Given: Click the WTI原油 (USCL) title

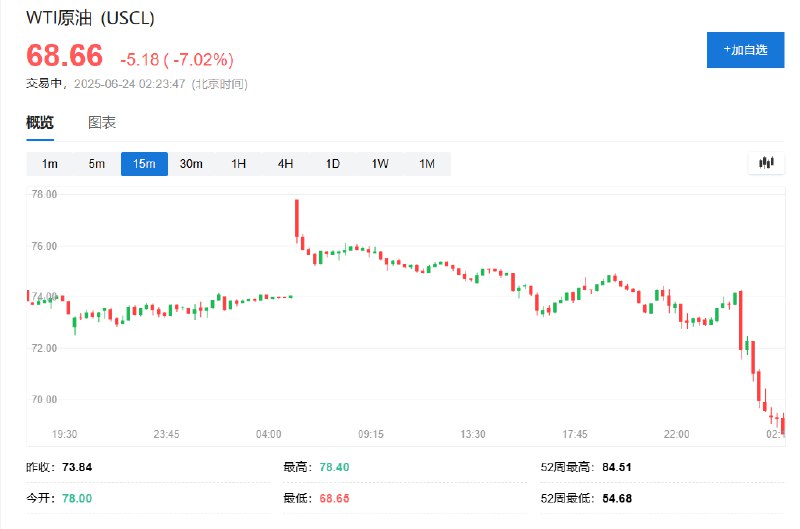Looking at the screenshot, I should click(x=90, y=18).
